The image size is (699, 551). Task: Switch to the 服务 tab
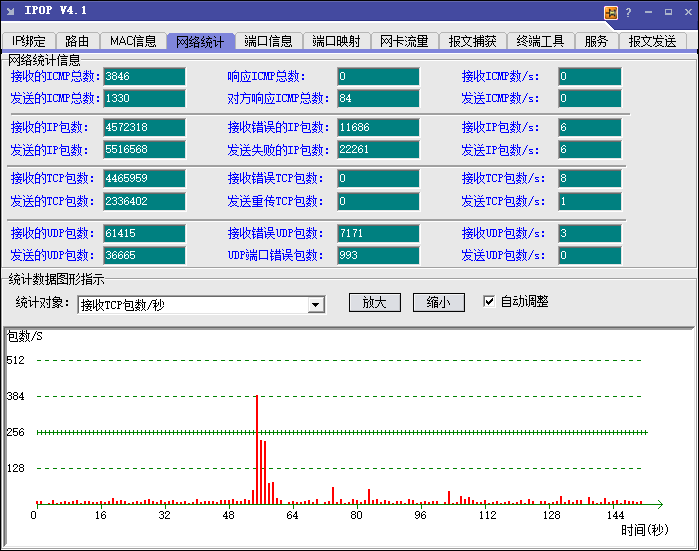click(x=596, y=41)
